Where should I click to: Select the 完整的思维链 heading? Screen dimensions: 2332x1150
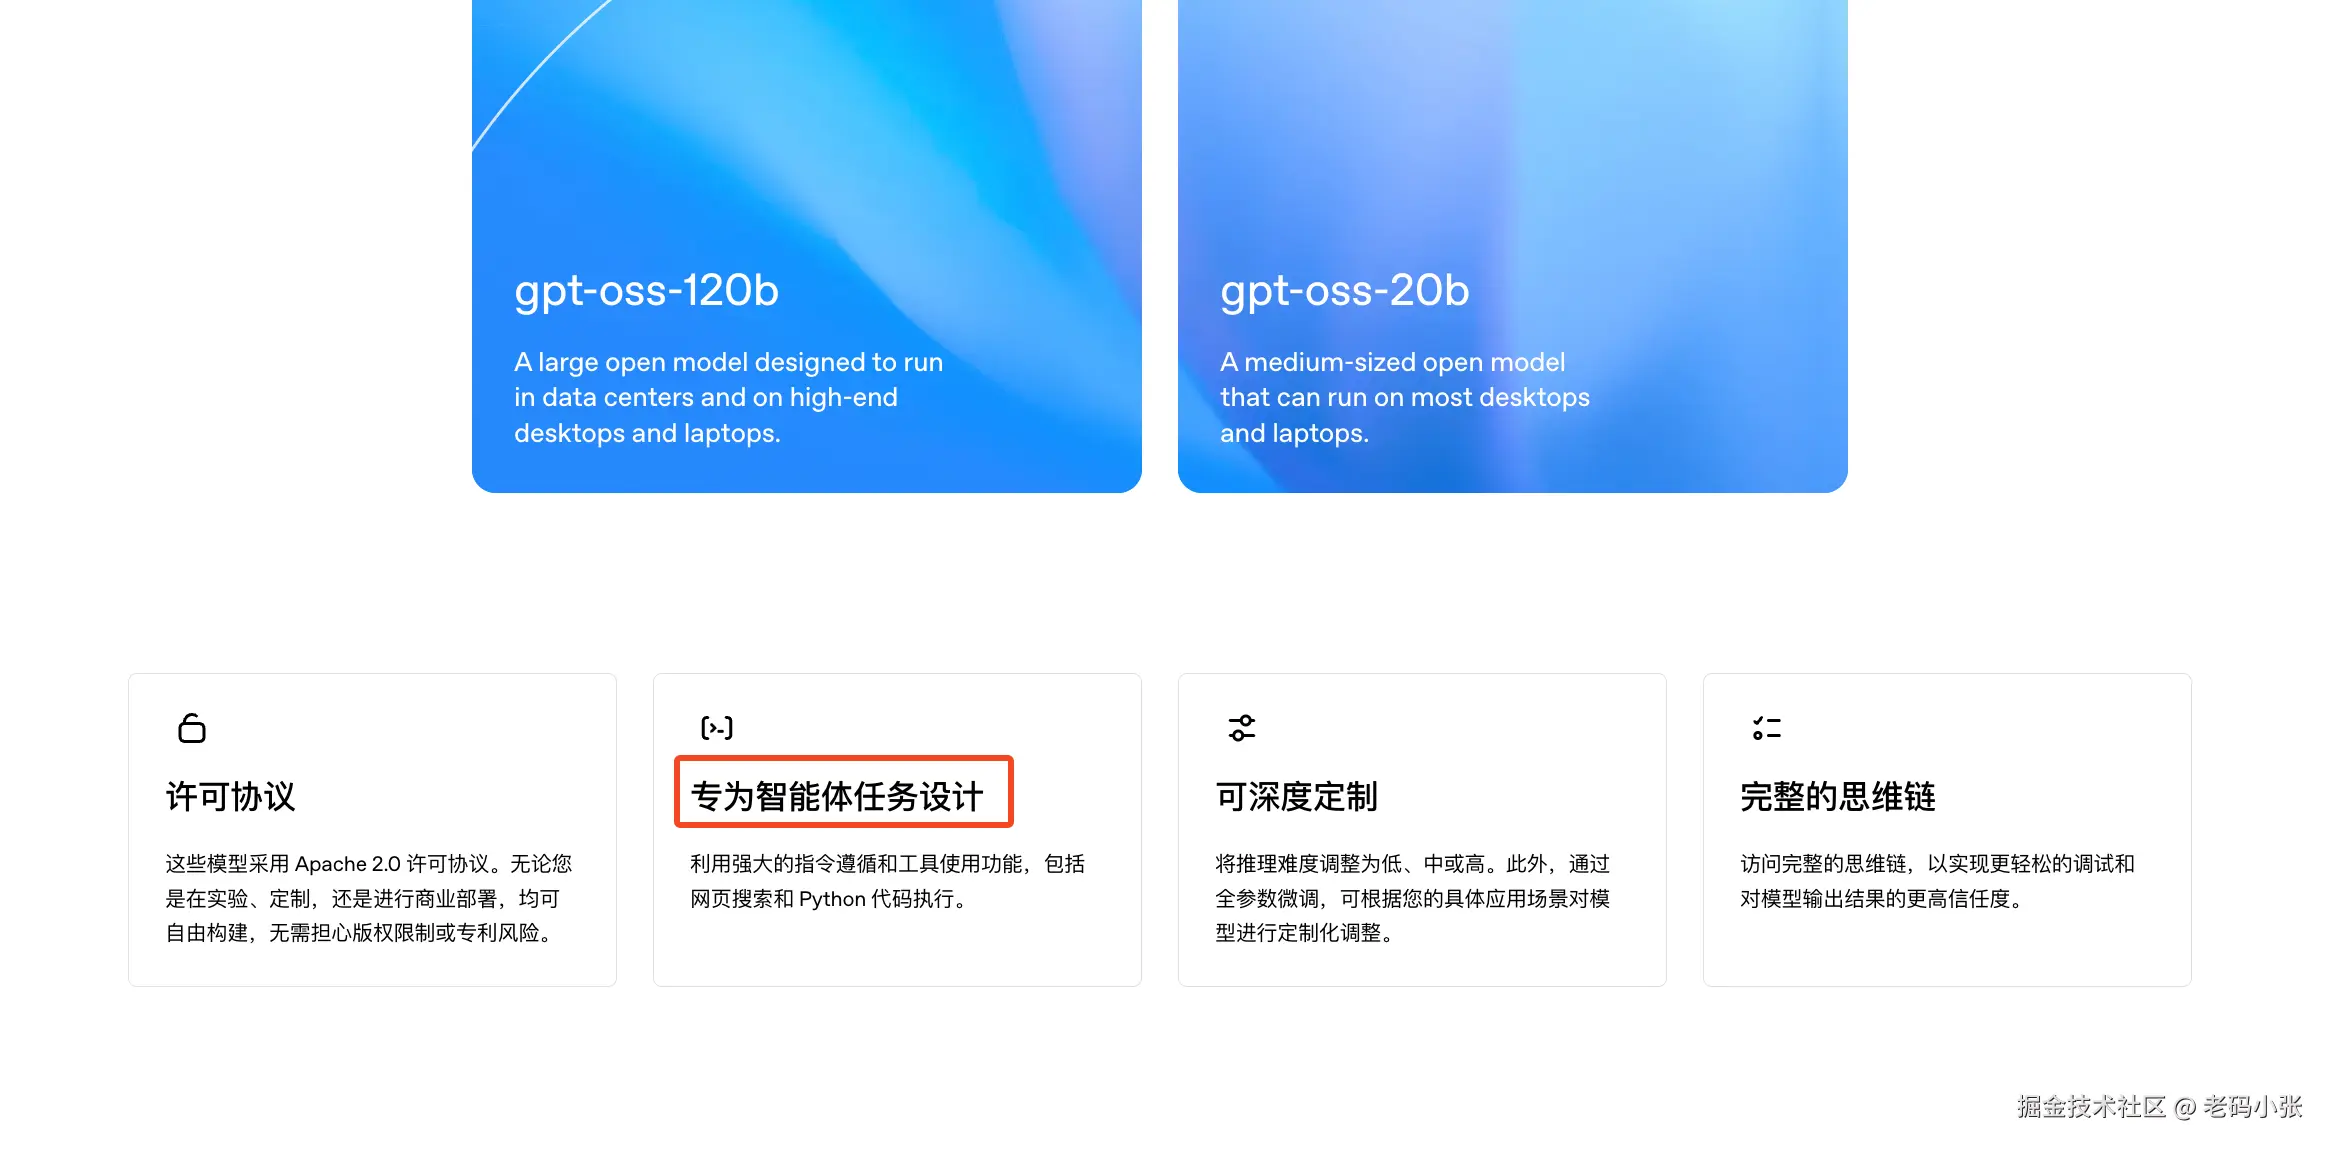pos(1838,797)
